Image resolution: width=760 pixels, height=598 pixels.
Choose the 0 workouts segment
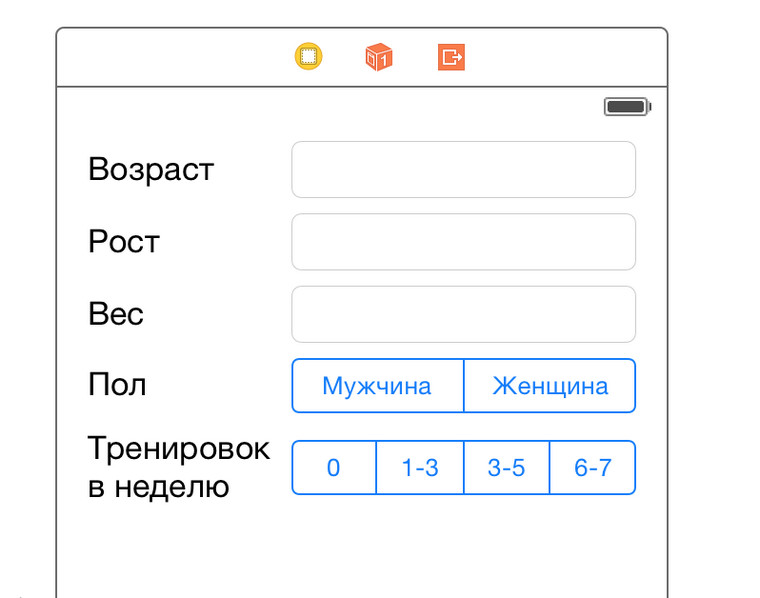click(x=334, y=468)
